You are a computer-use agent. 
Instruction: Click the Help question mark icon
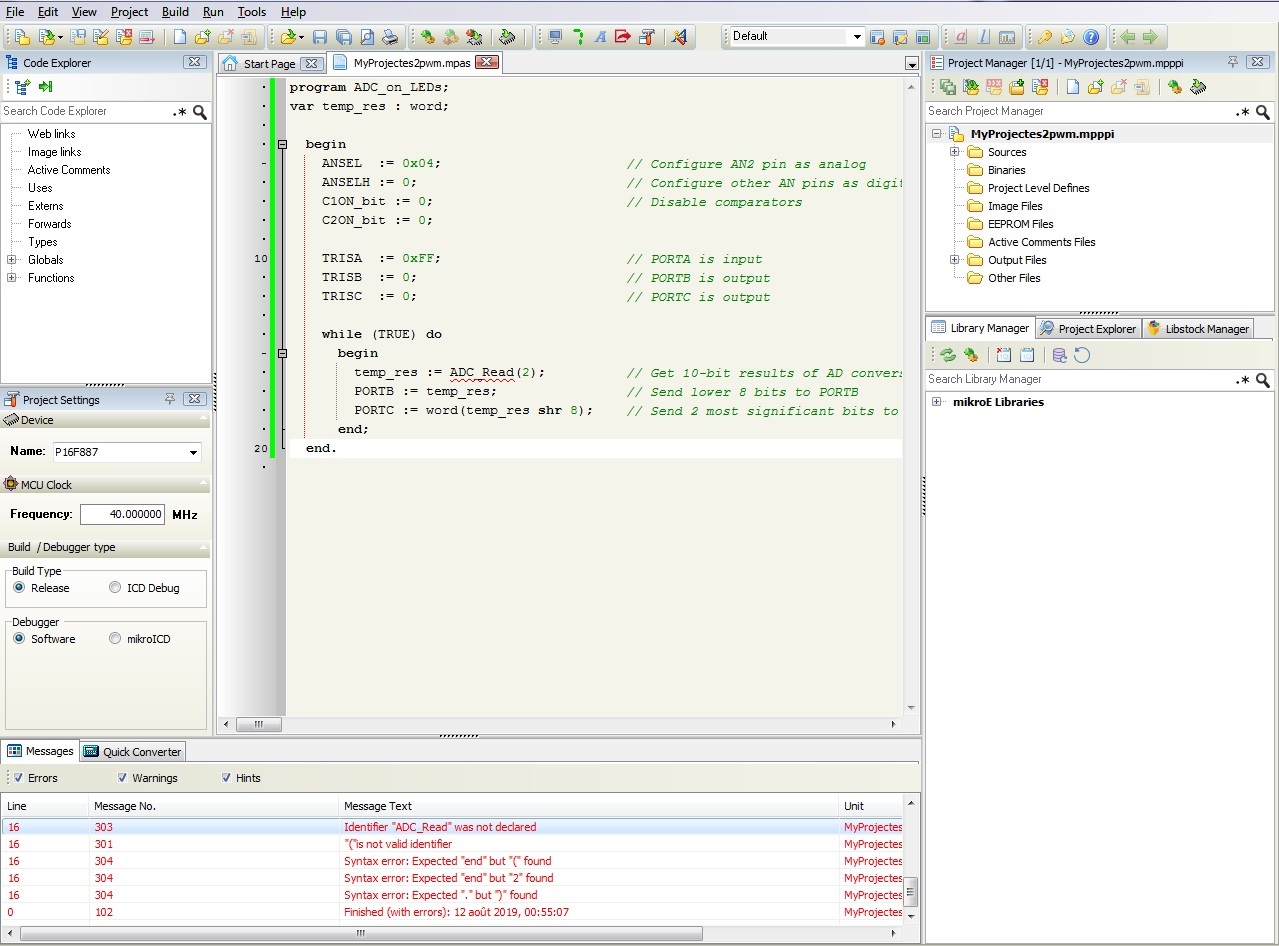click(x=1091, y=37)
